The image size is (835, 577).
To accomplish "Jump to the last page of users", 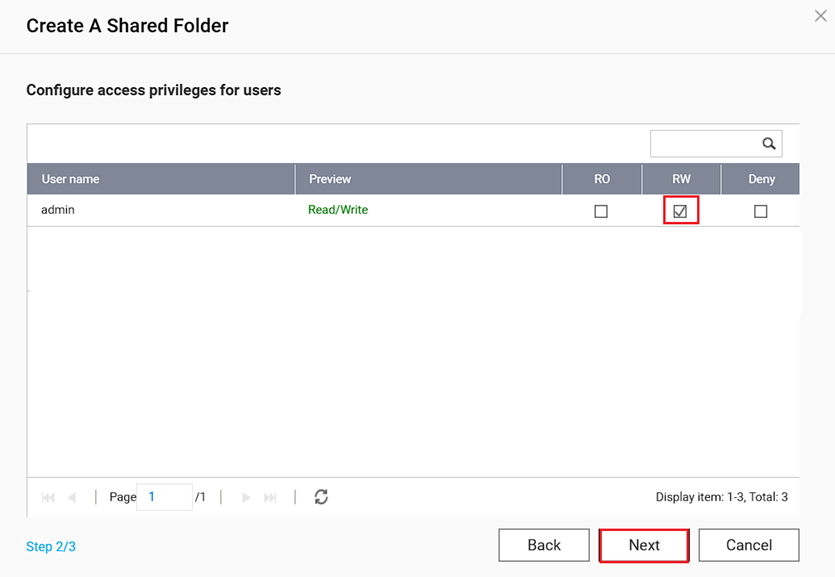I will 270,497.
